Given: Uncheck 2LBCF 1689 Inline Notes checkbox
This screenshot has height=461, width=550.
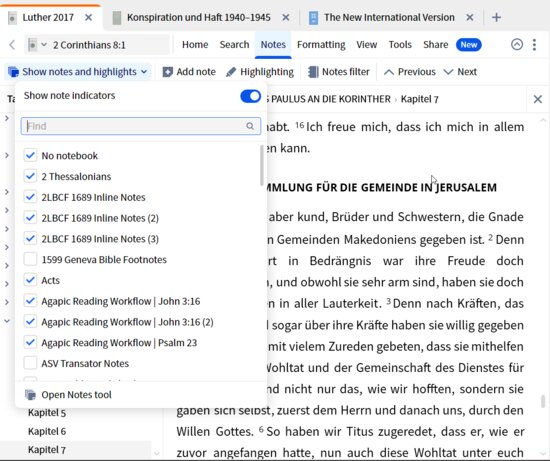Looking at the screenshot, I should (x=30, y=197).
